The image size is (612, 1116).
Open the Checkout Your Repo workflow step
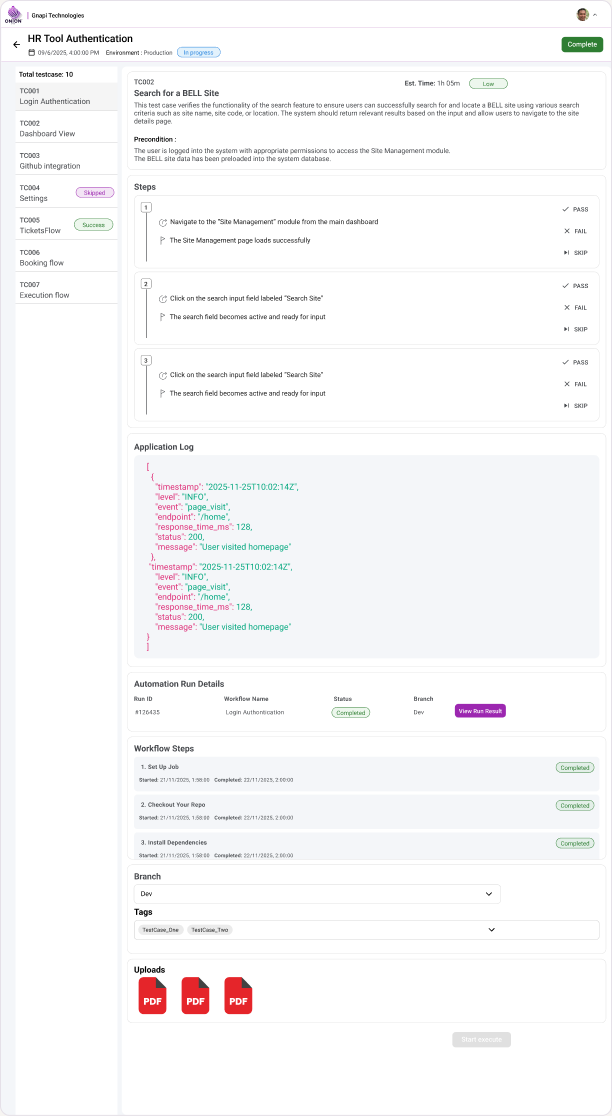pyautogui.click(x=366, y=811)
